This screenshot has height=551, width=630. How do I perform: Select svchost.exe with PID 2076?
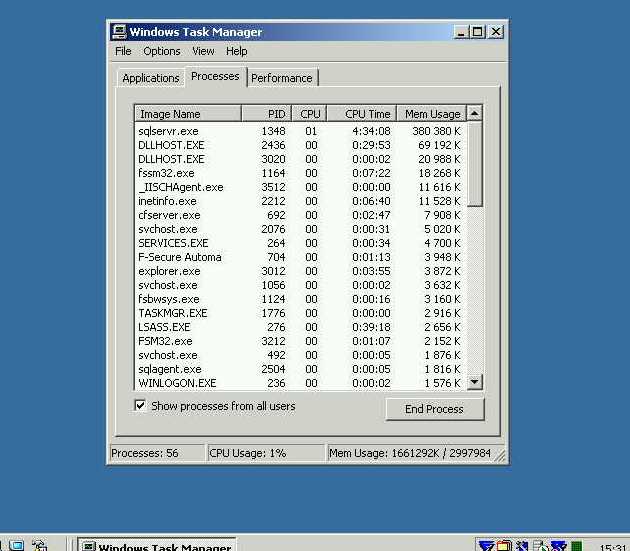[x=300, y=229]
